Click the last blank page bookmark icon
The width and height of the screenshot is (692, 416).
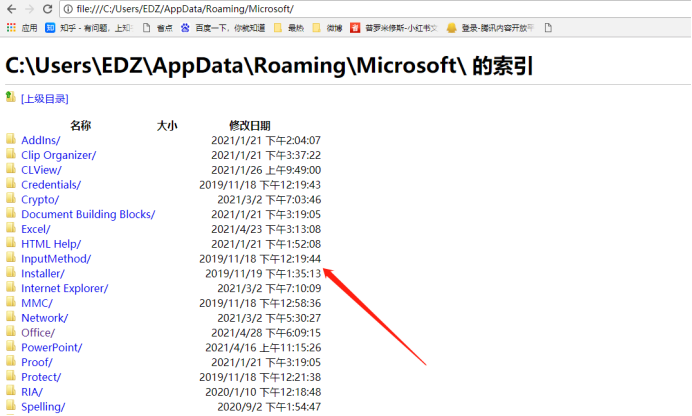548,28
